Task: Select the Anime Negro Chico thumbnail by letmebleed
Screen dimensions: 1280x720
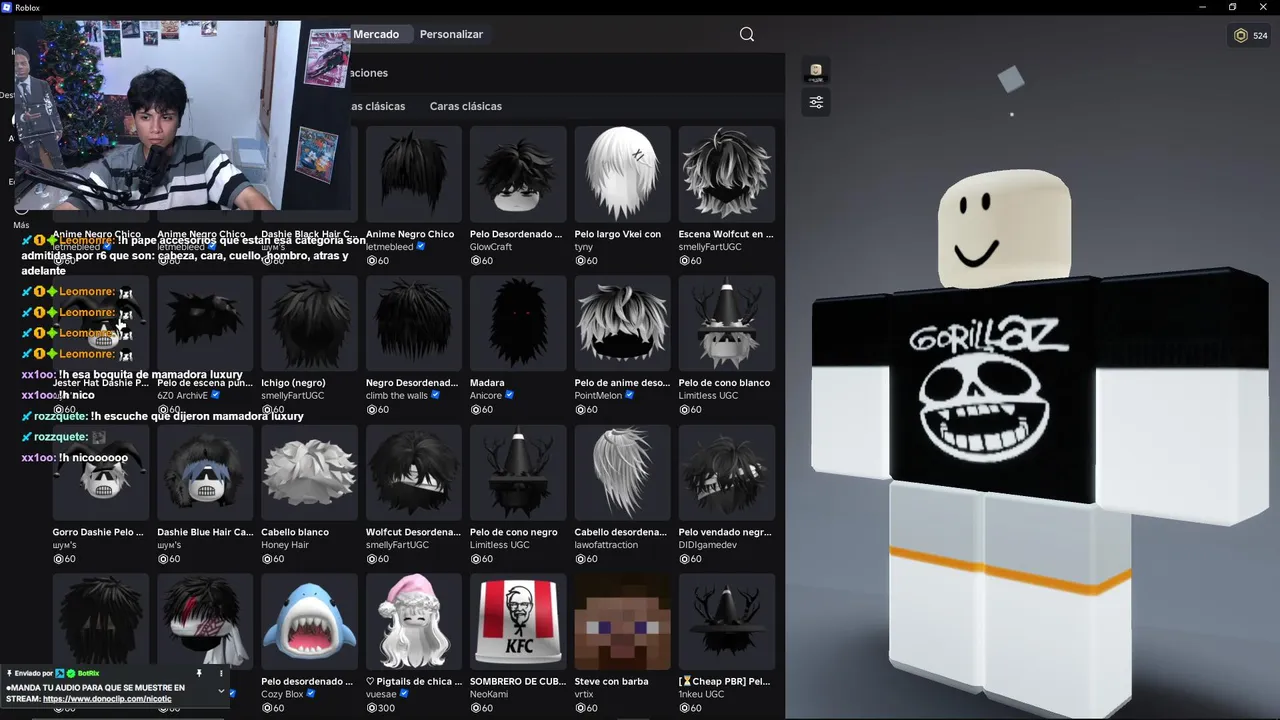Action: point(413,173)
